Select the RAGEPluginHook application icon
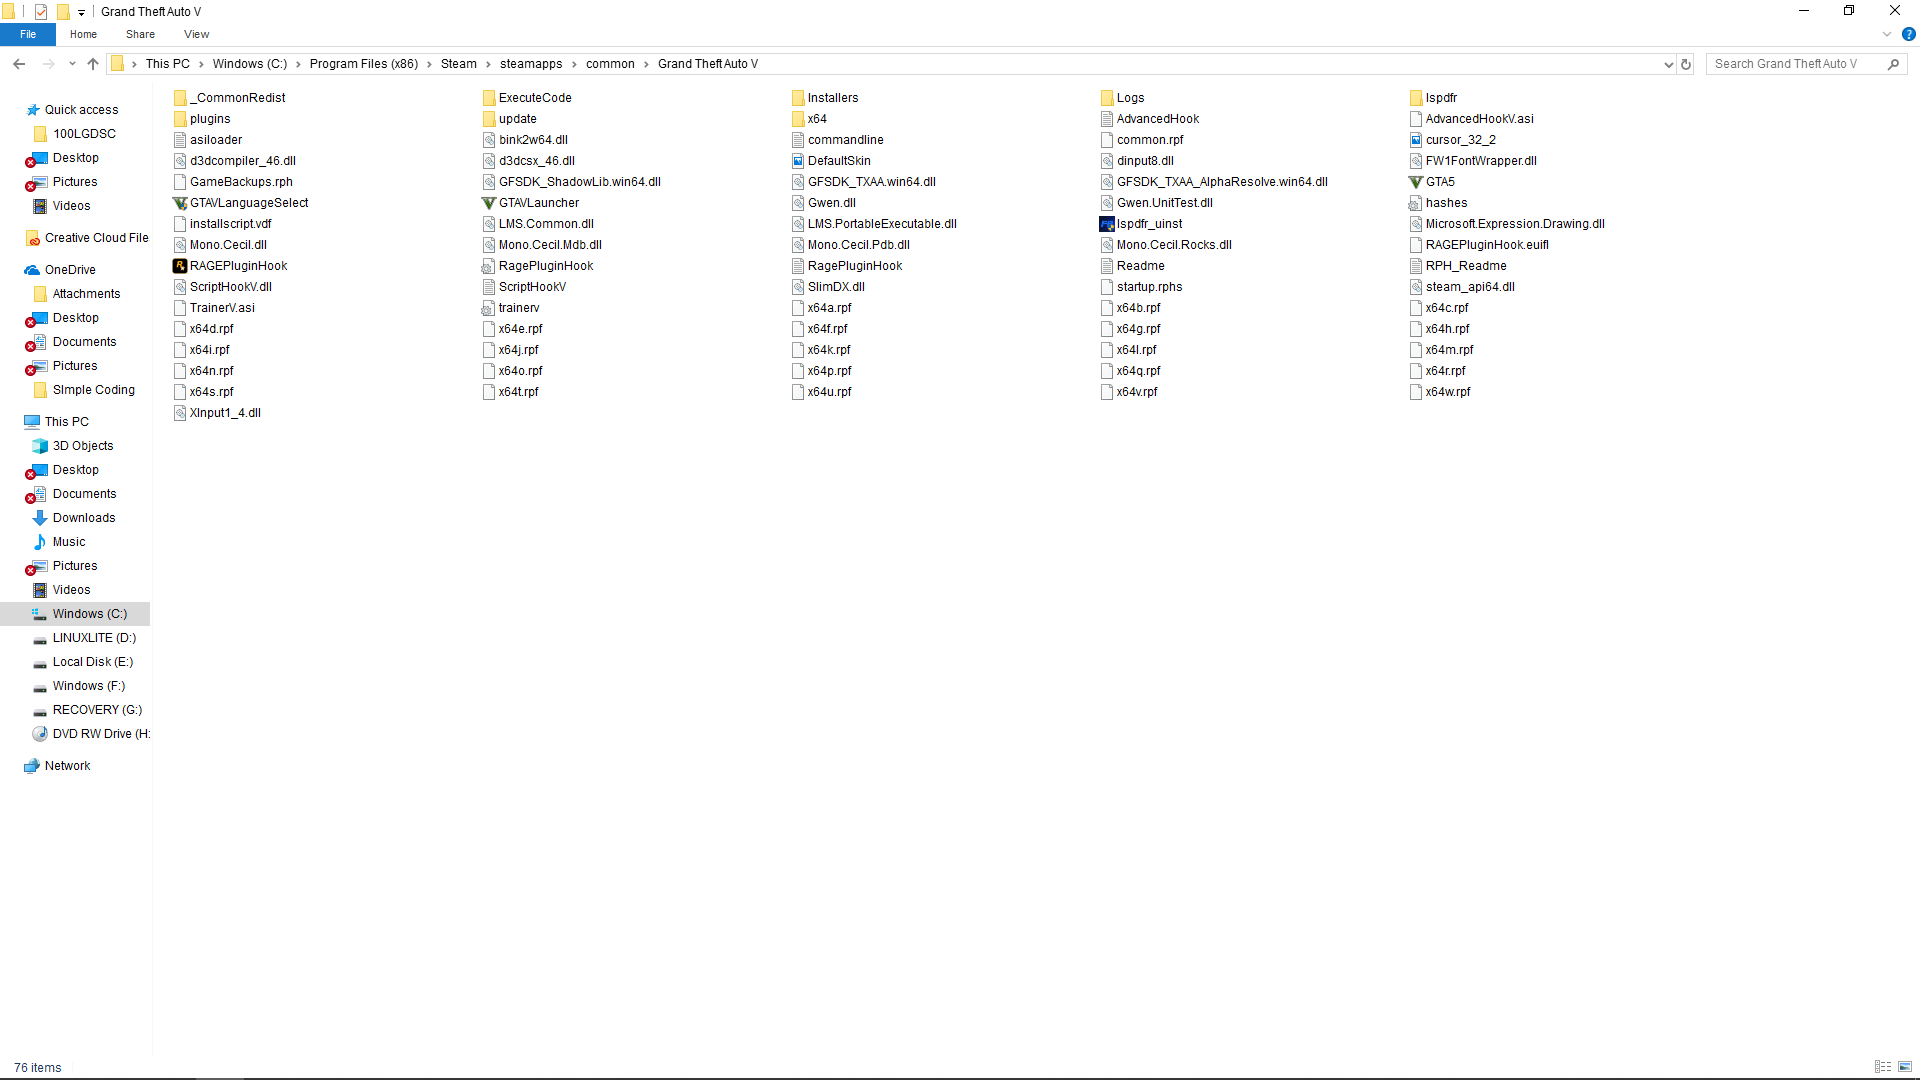This screenshot has height=1080, width=1920. click(180, 266)
